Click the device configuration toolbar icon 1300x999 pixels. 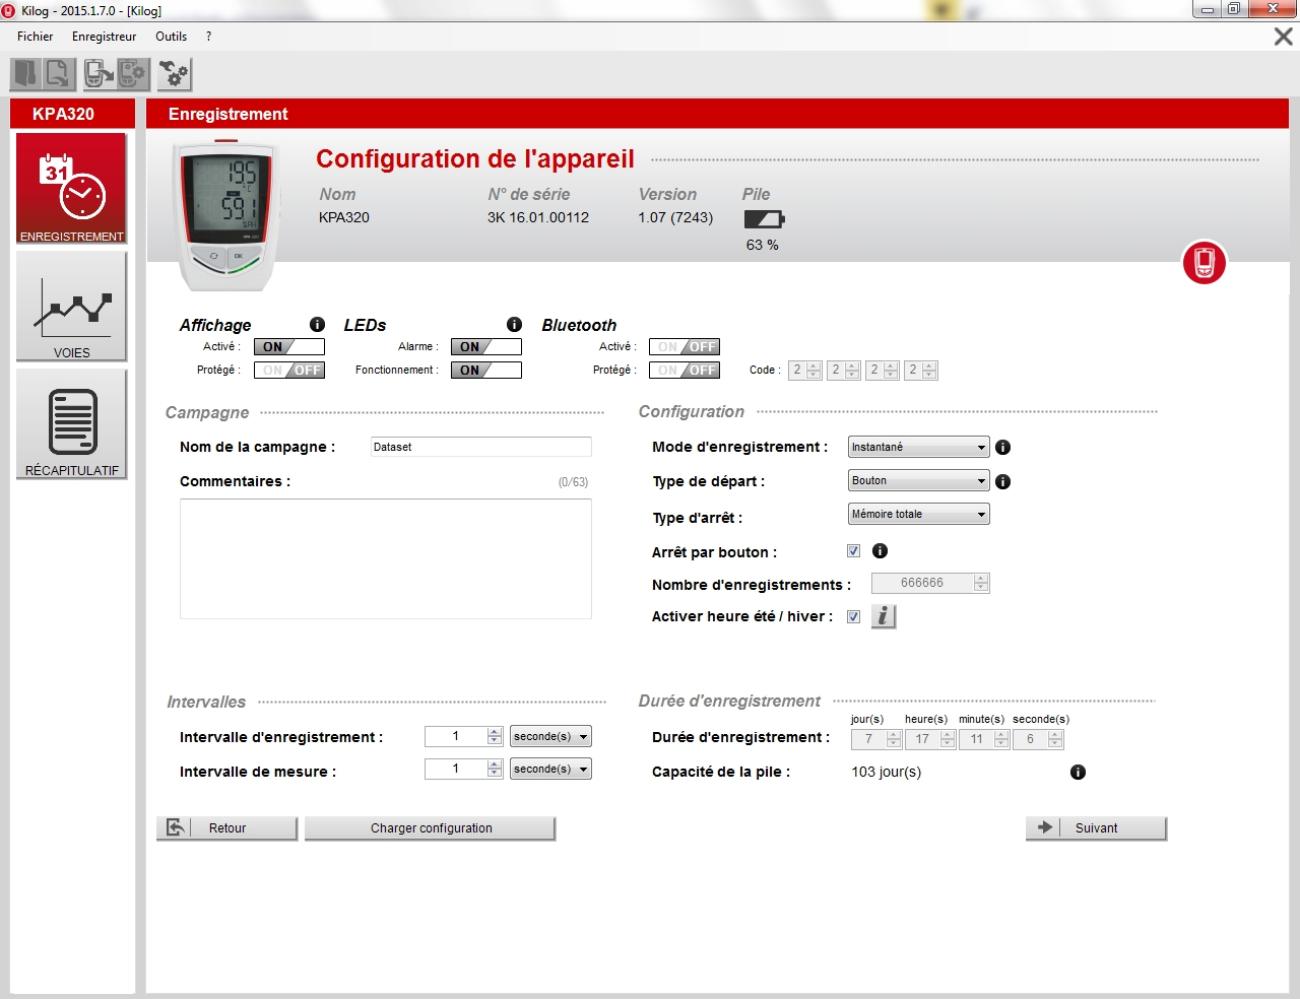(x=132, y=74)
